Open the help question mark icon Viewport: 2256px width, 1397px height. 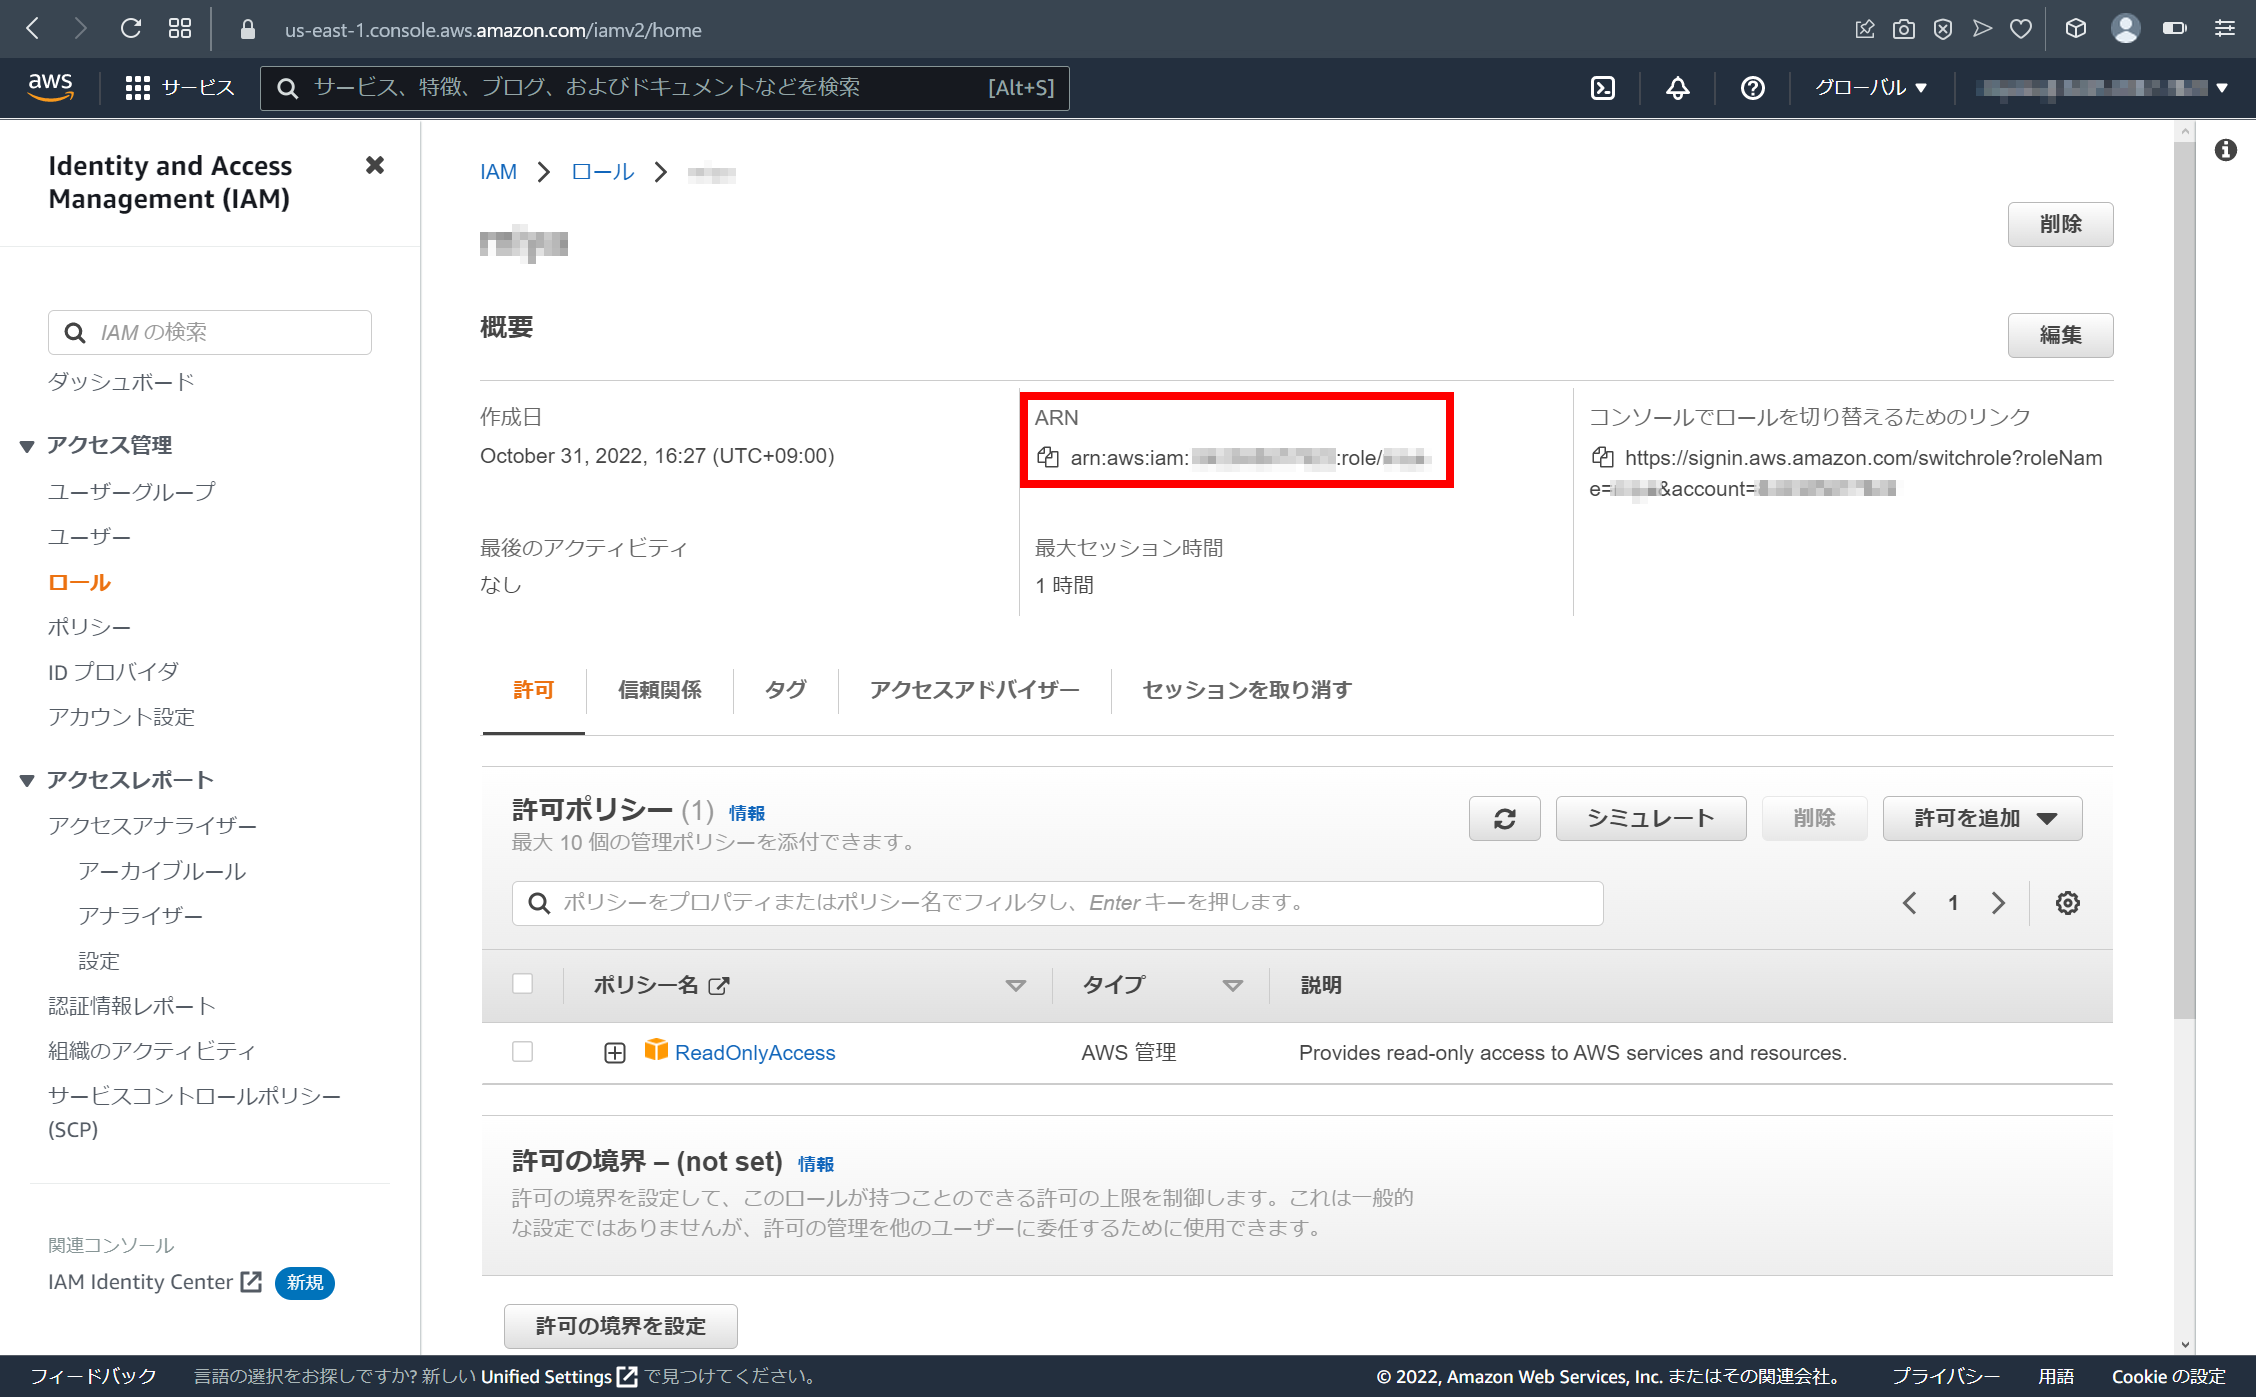(x=1752, y=88)
